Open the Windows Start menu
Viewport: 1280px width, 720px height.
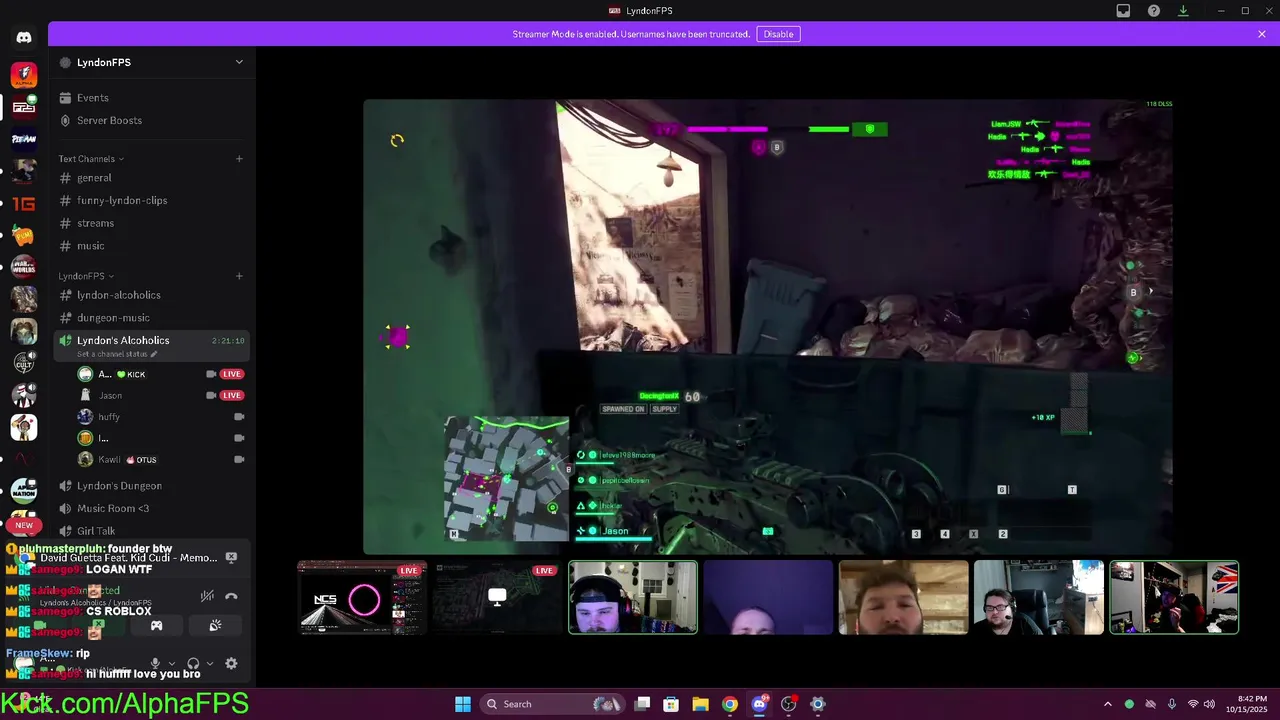coord(463,704)
